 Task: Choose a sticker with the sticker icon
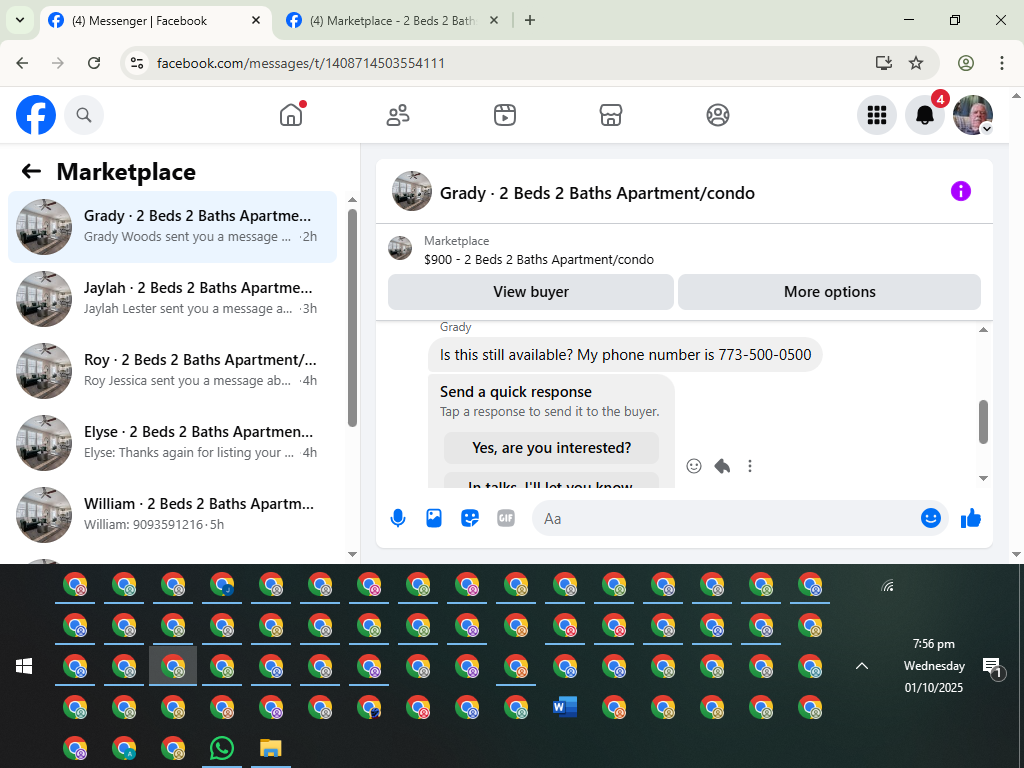(470, 519)
